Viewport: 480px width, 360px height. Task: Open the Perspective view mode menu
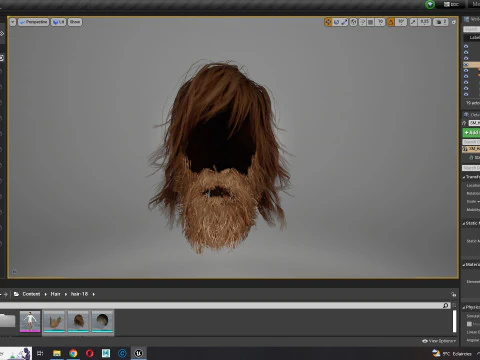33,22
